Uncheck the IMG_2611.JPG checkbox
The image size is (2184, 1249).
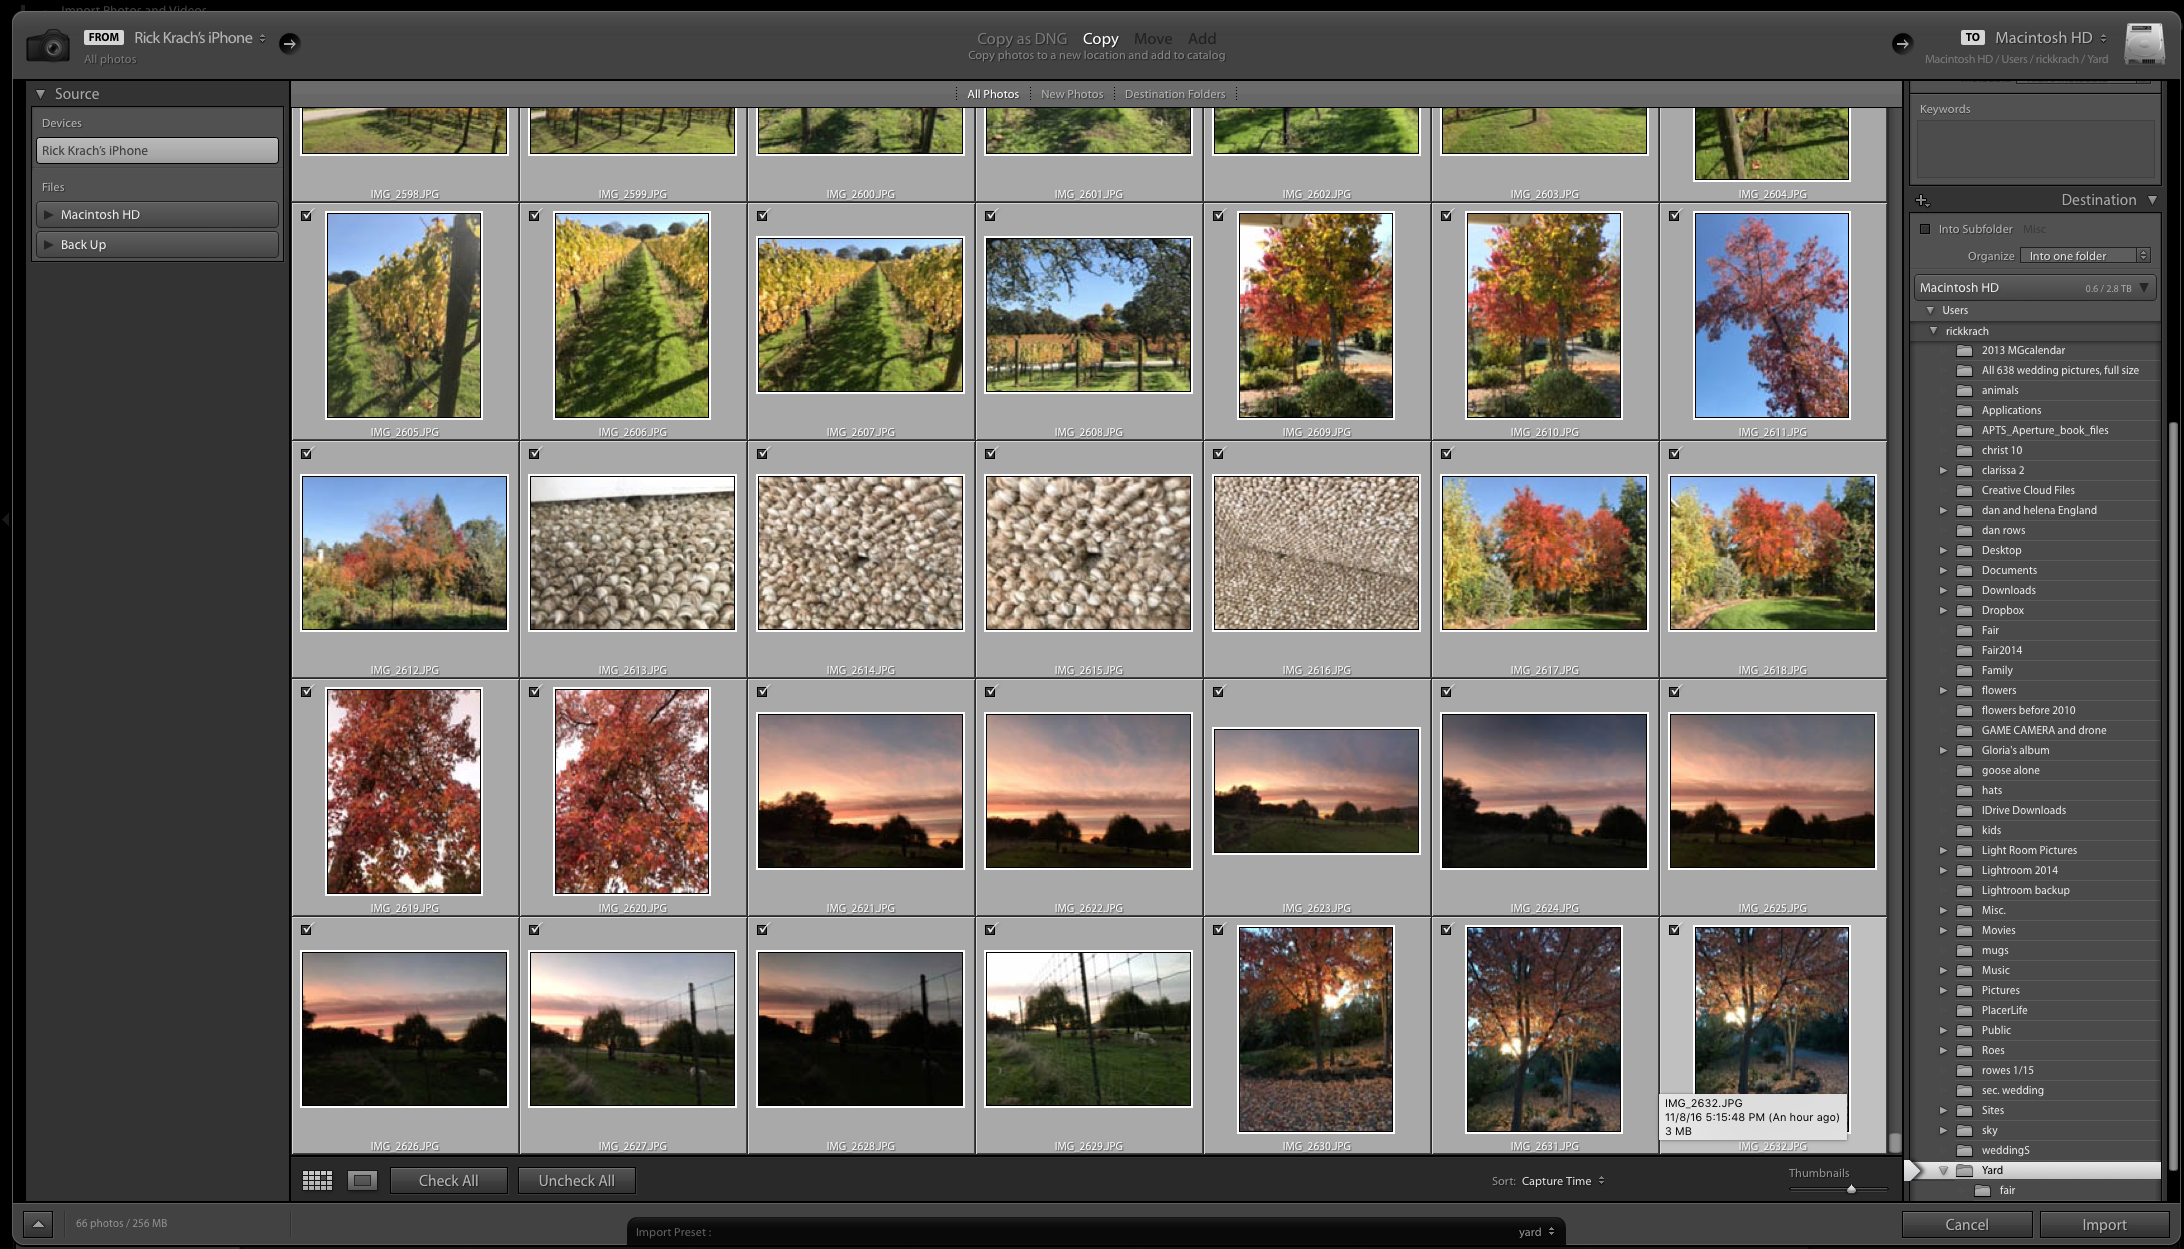(1675, 216)
